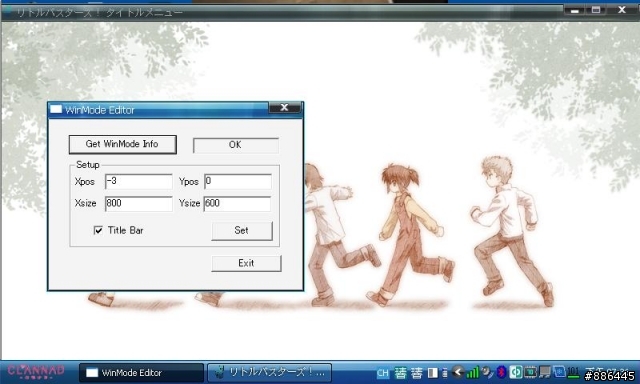Click the second 喜 IME tray icon

click(417, 373)
